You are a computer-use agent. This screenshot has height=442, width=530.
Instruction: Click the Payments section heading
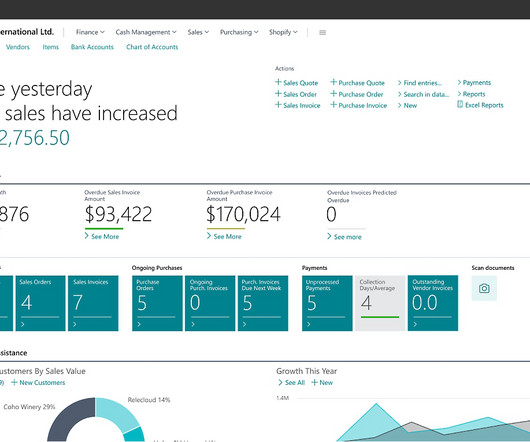[x=314, y=268]
